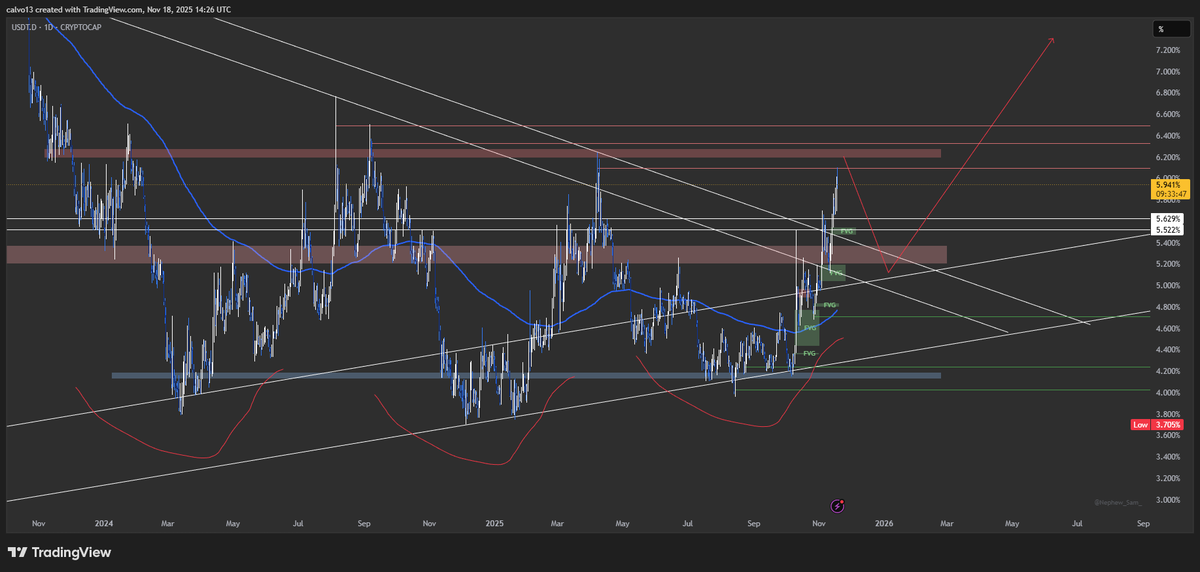This screenshot has width=1200, height=572.
Task: Click the 6.600% price axis label
Action: tap(1167, 114)
